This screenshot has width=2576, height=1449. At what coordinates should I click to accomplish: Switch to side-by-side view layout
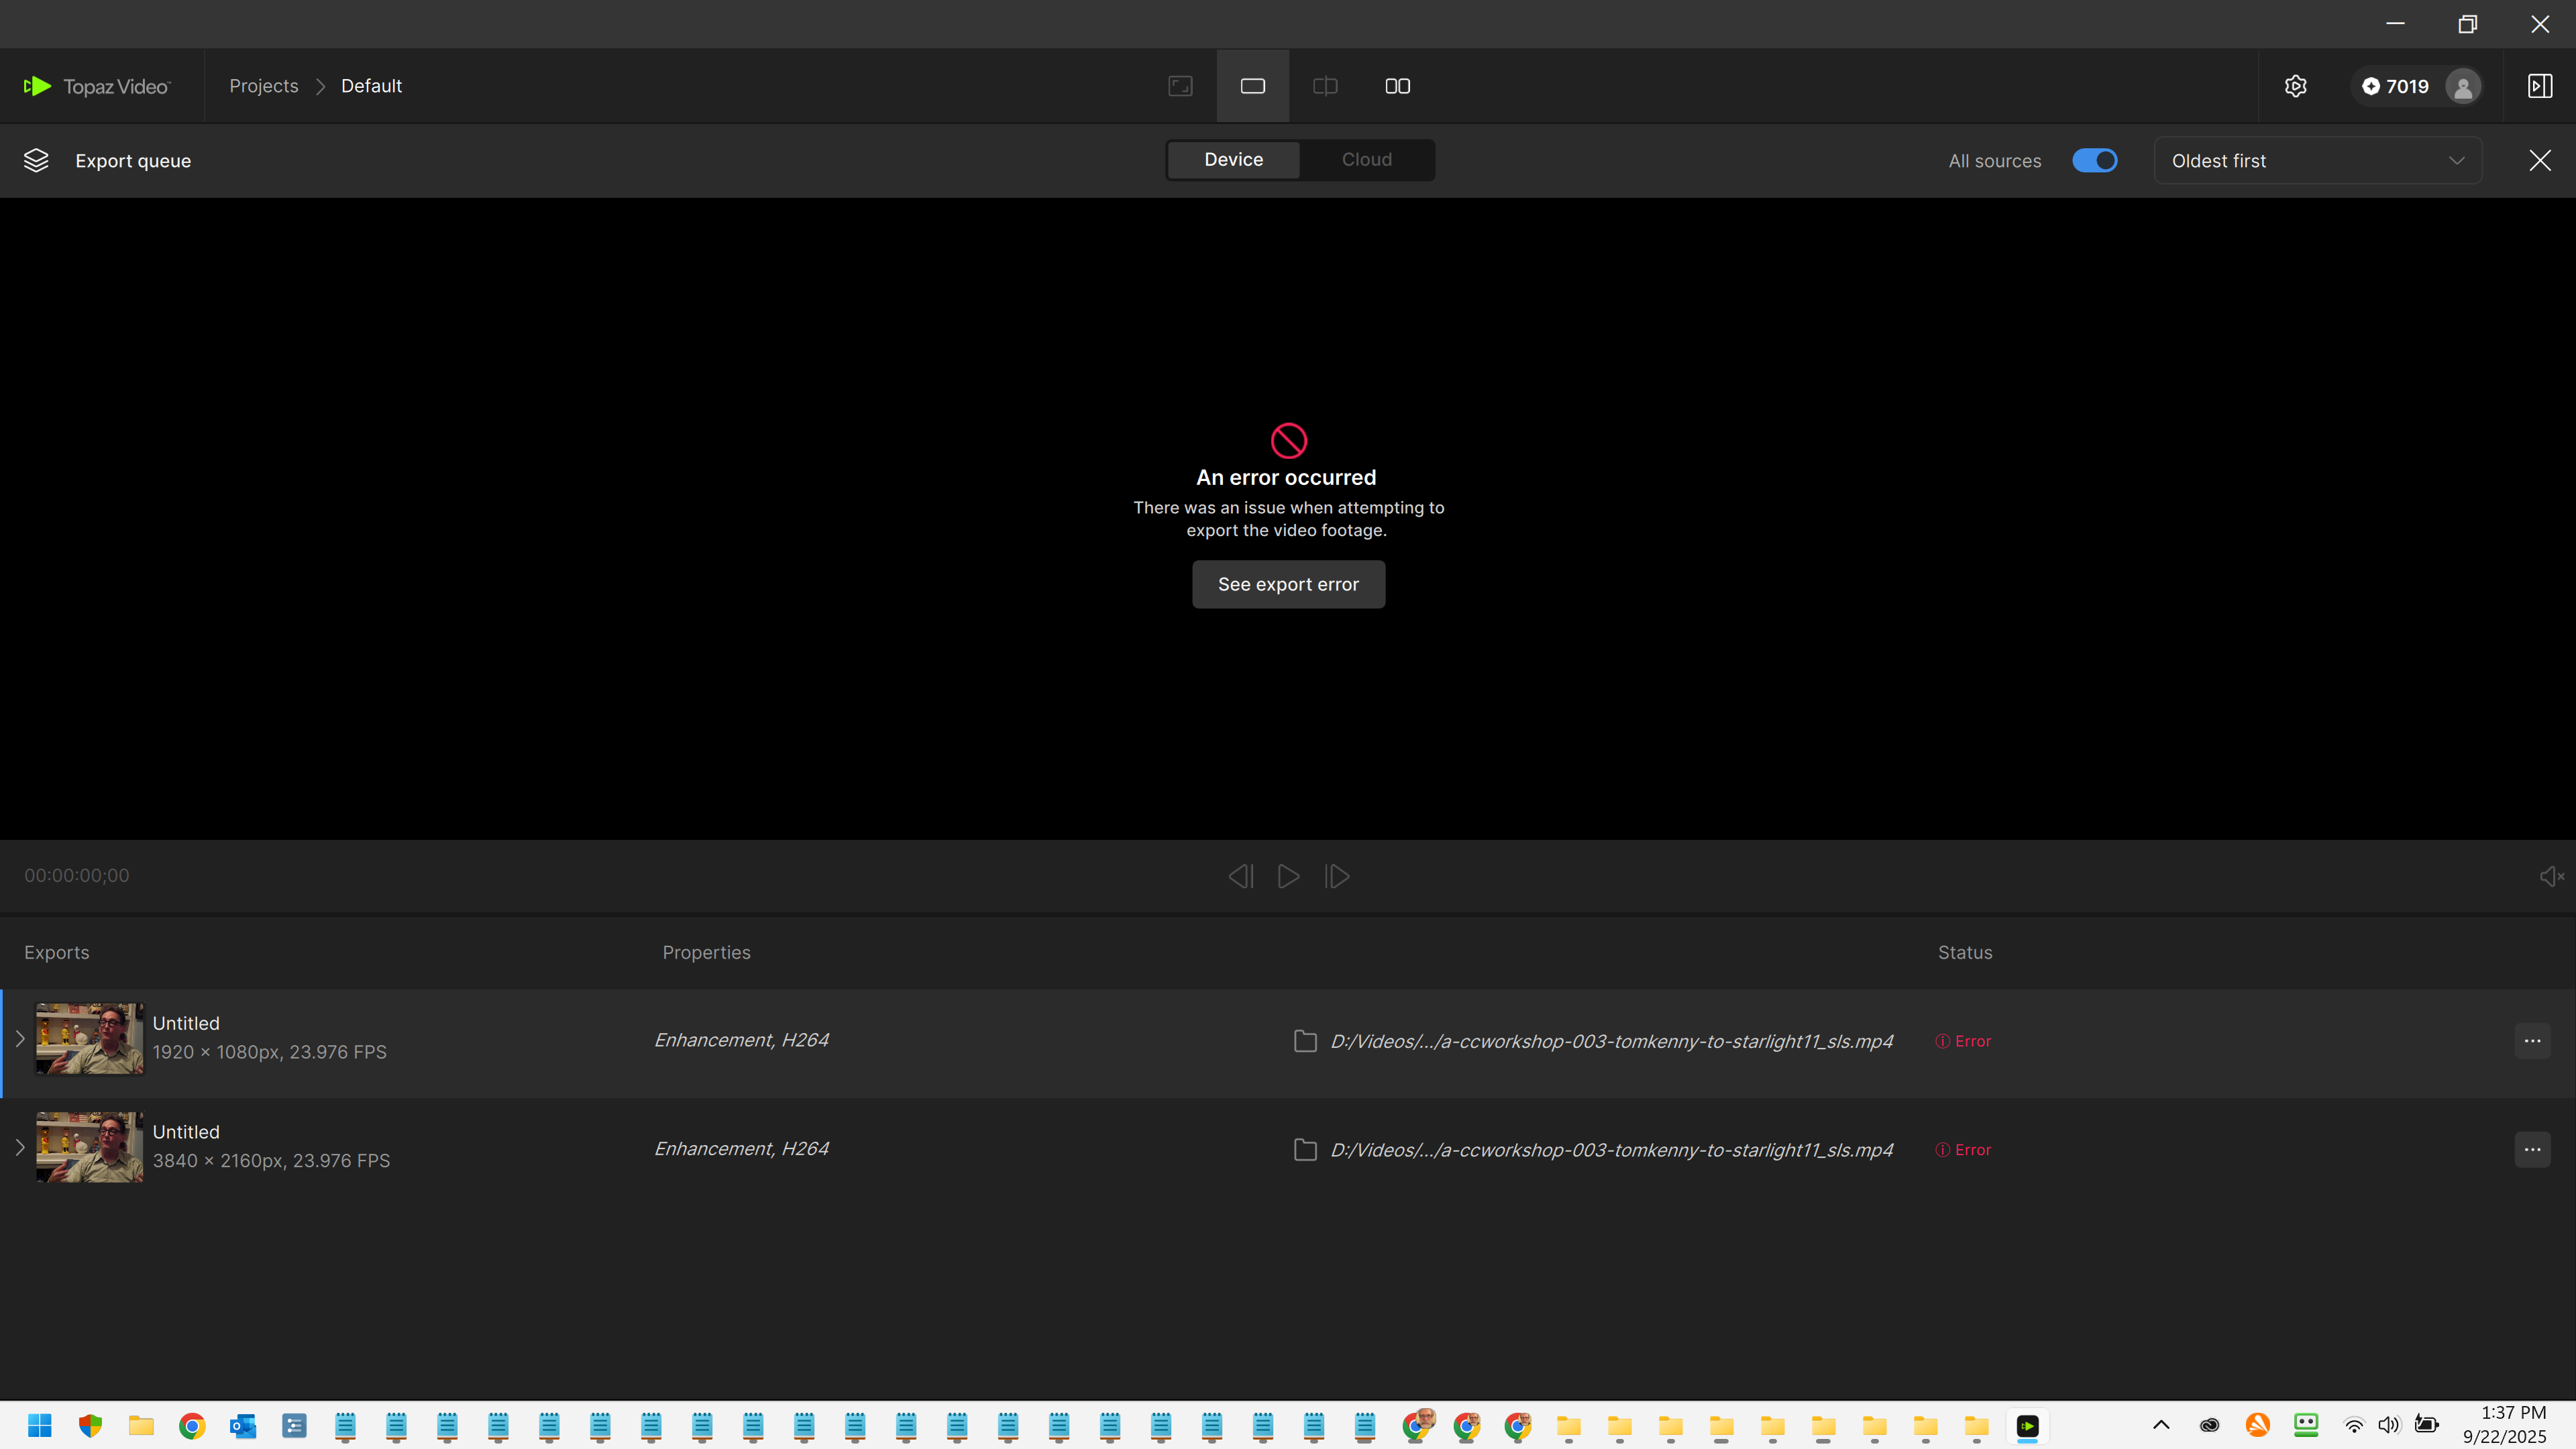pyautogui.click(x=1397, y=86)
